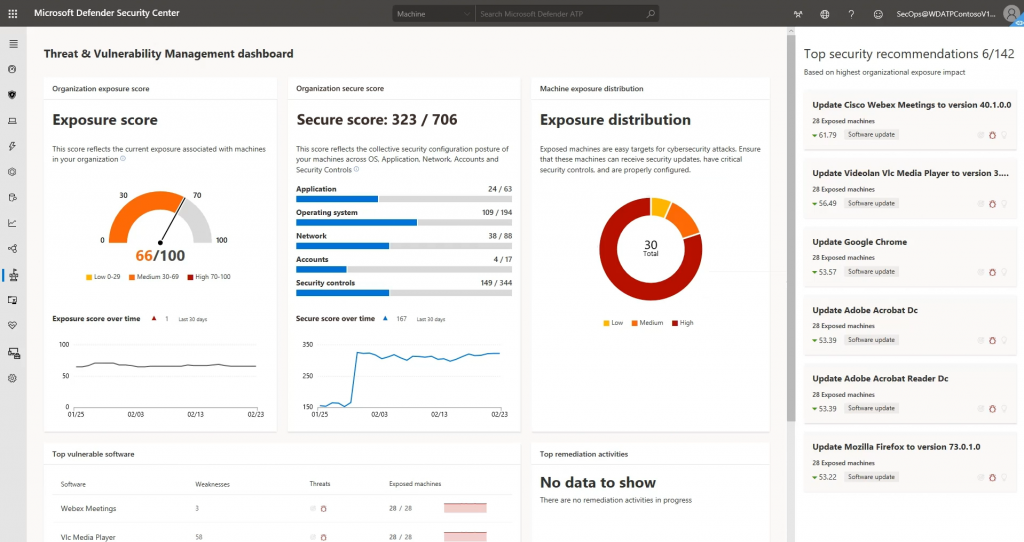Screen dimensions: 1024x542
Task: Click the Exposed machines column header
Action: point(415,484)
